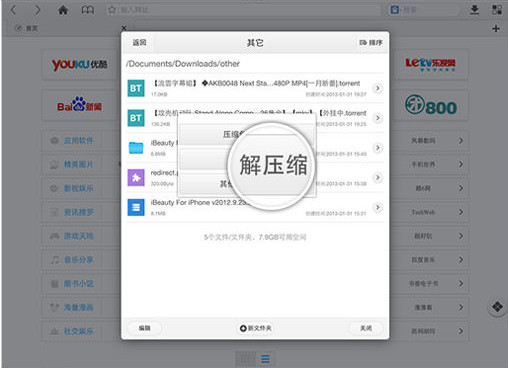The width and height of the screenshot is (508, 368).
Task: Open the 影视娱乐 category link
Action: coord(78,188)
